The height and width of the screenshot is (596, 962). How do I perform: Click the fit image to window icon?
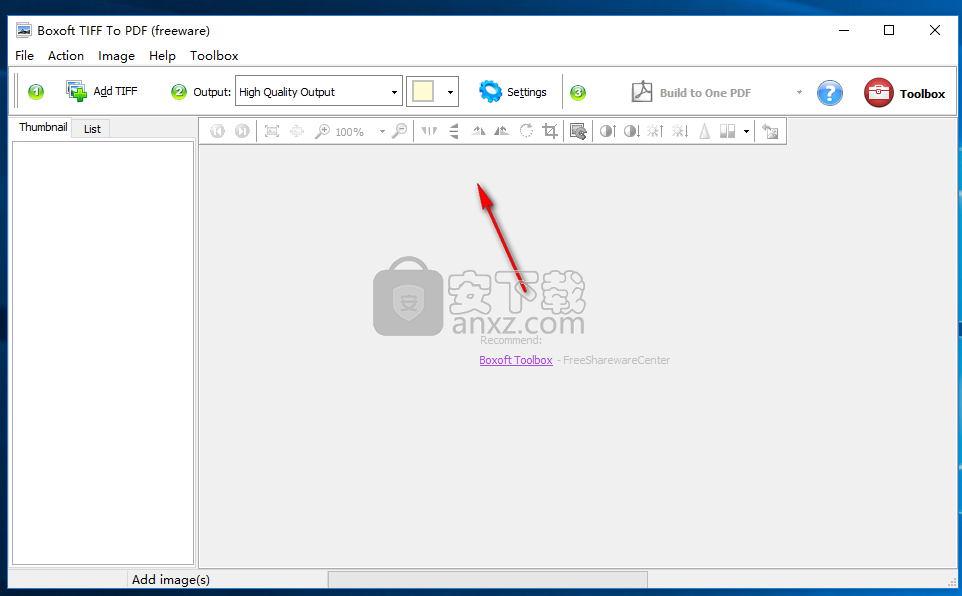click(x=271, y=131)
